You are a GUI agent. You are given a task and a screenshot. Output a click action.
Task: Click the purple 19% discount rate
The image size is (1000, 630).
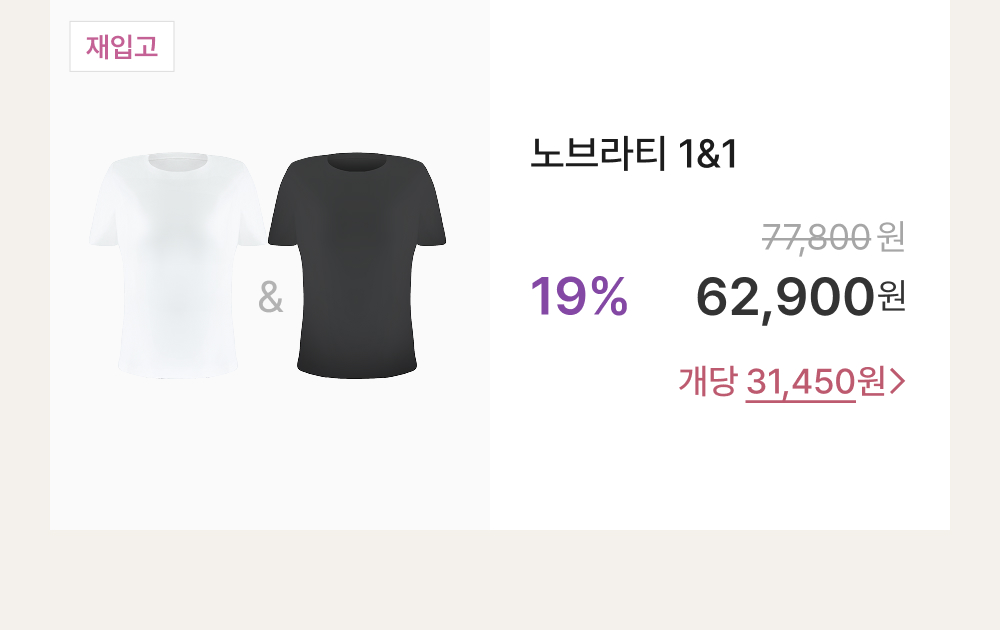579,296
